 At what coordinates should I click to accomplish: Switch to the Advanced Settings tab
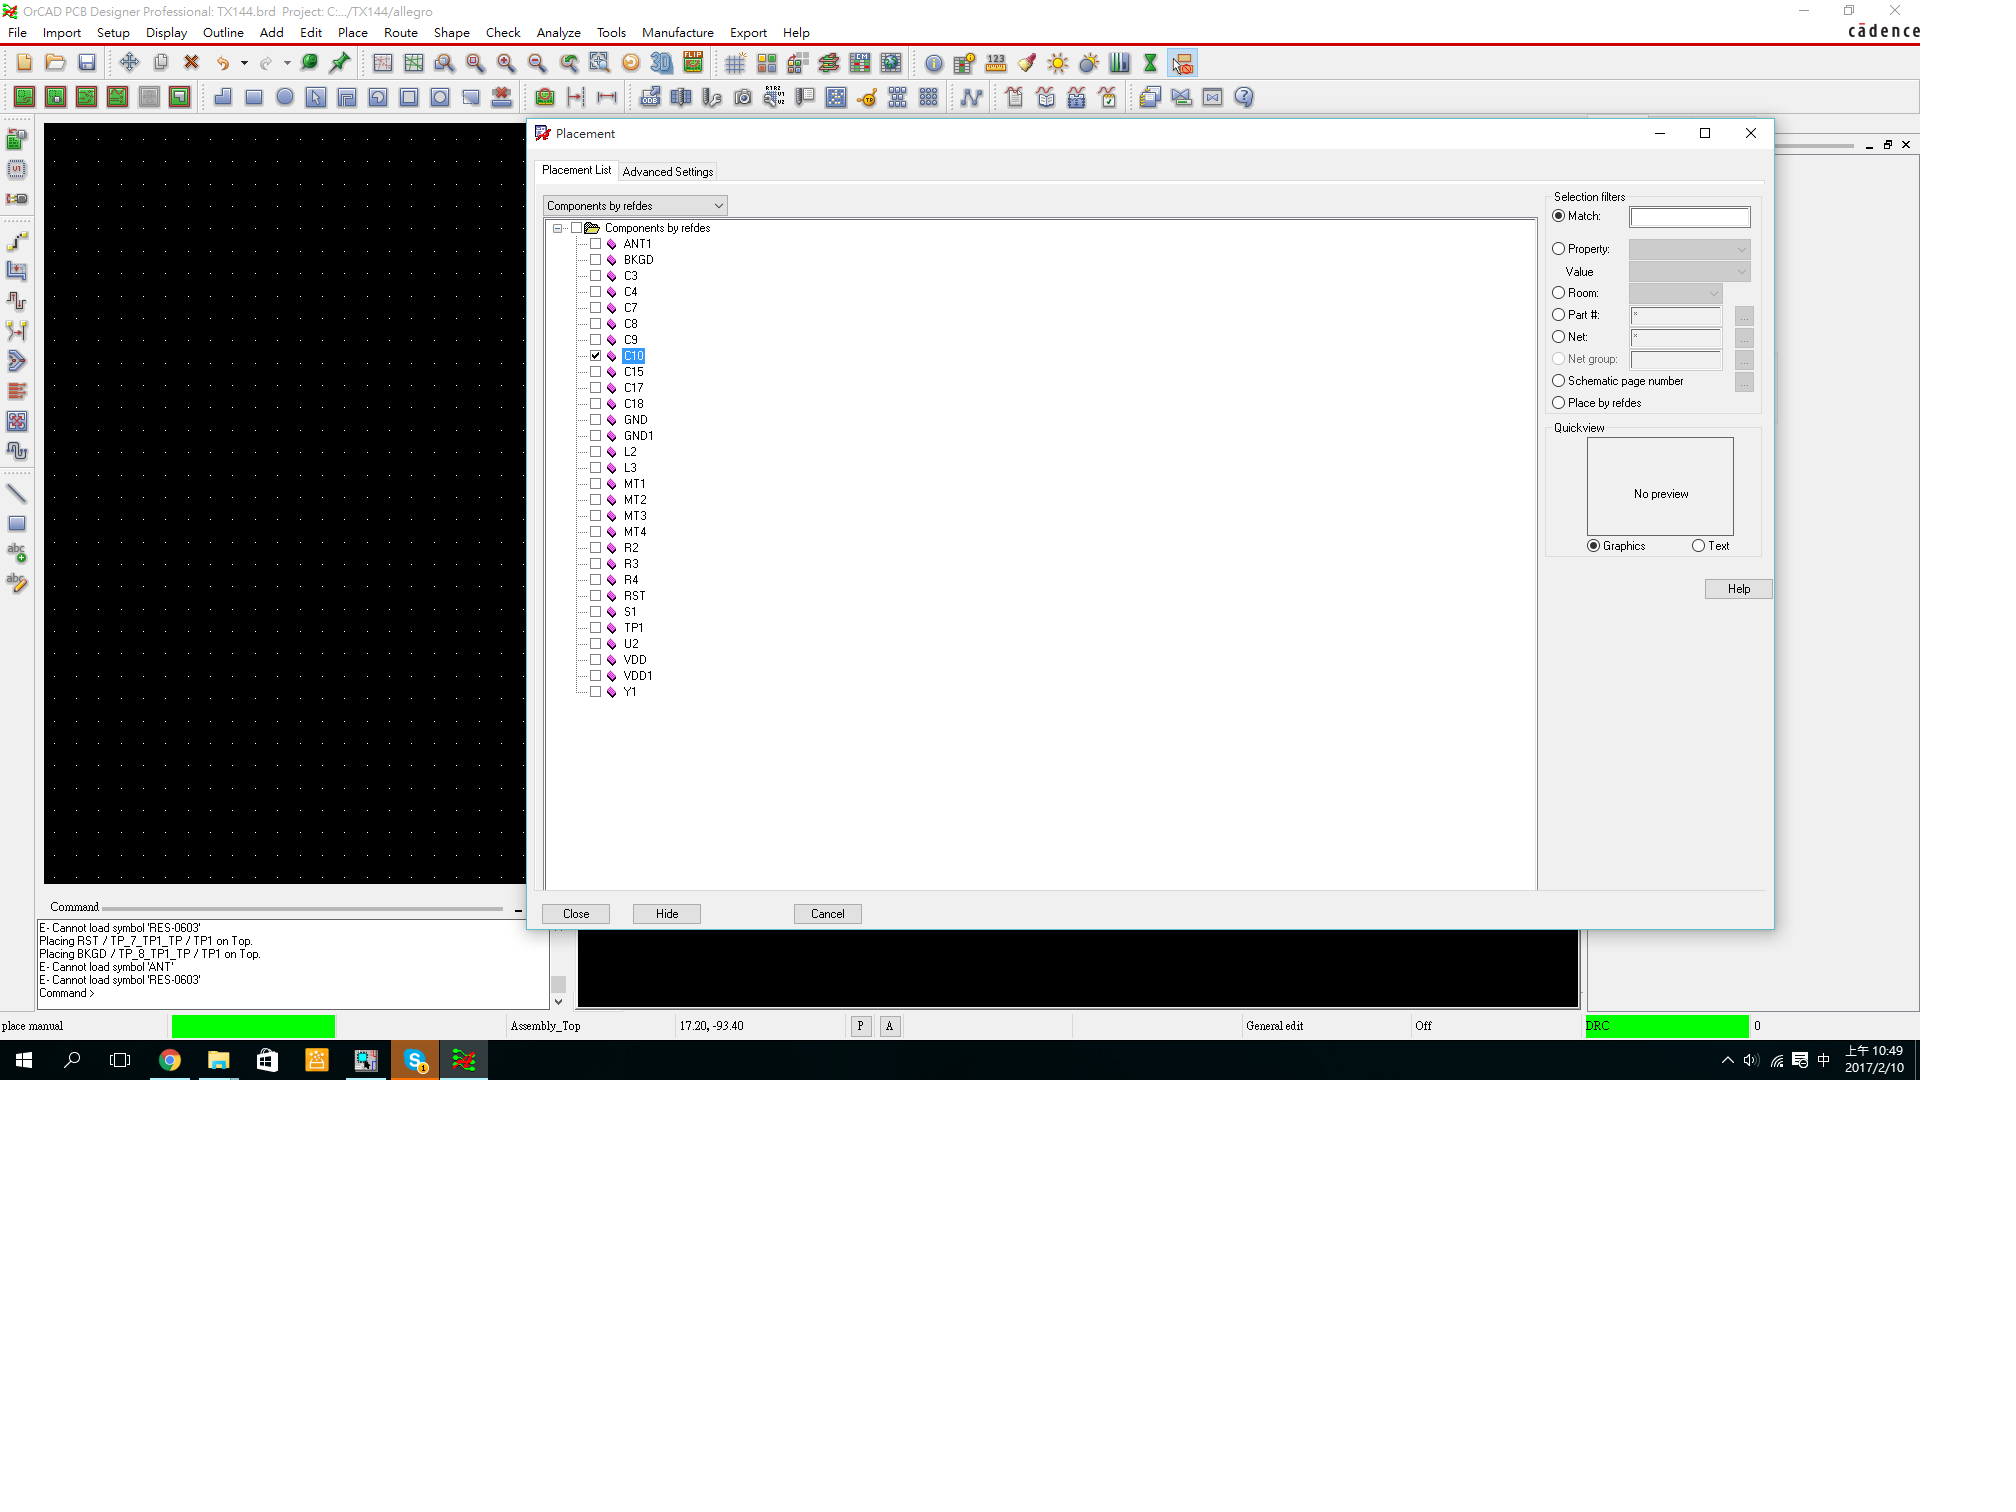[667, 172]
